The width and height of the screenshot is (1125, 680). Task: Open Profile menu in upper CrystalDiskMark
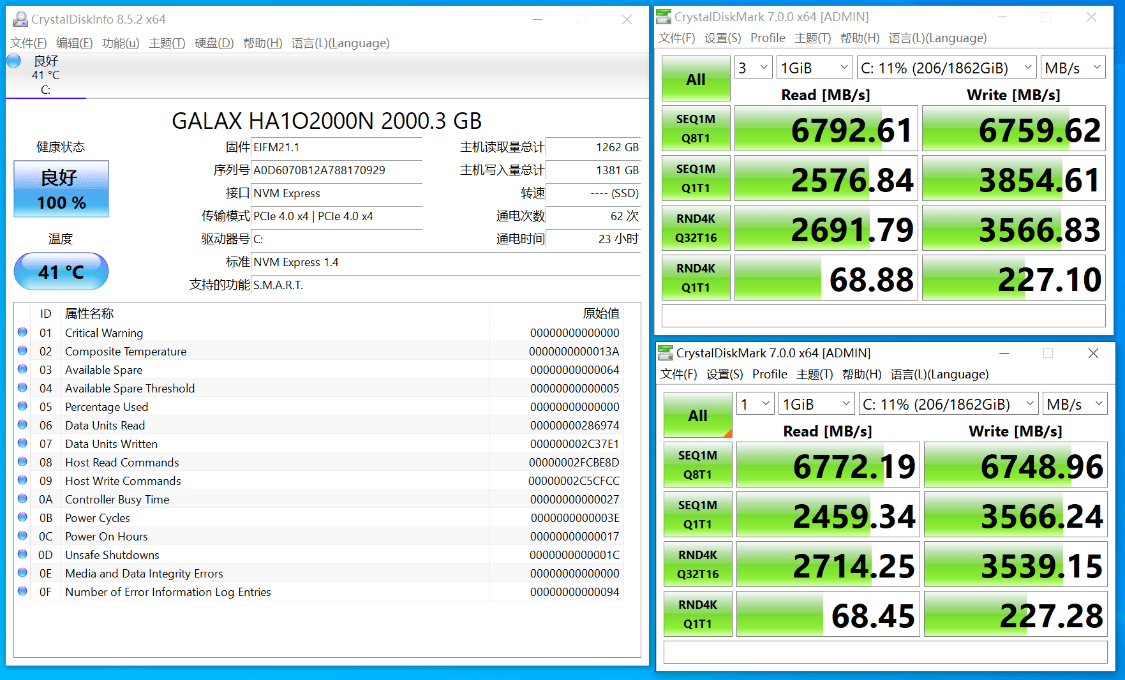click(768, 38)
